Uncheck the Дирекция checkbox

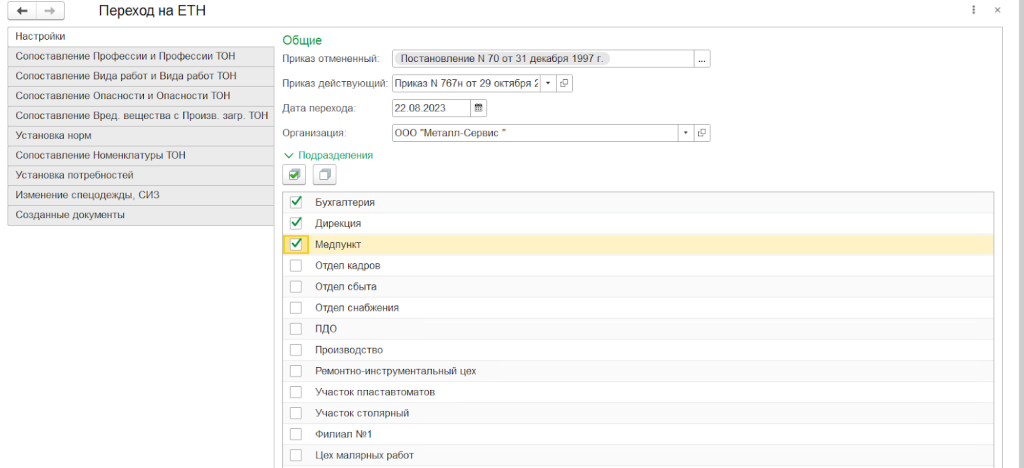coord(296,223)
